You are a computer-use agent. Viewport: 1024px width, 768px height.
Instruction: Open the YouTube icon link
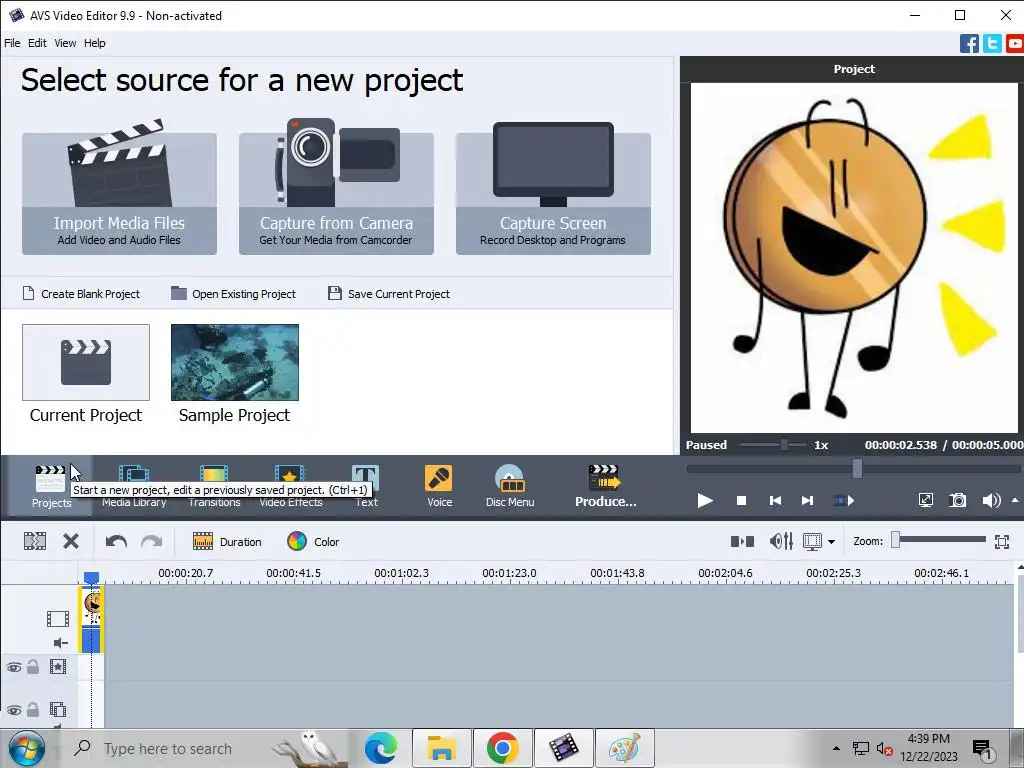[x=1015, y=44]
